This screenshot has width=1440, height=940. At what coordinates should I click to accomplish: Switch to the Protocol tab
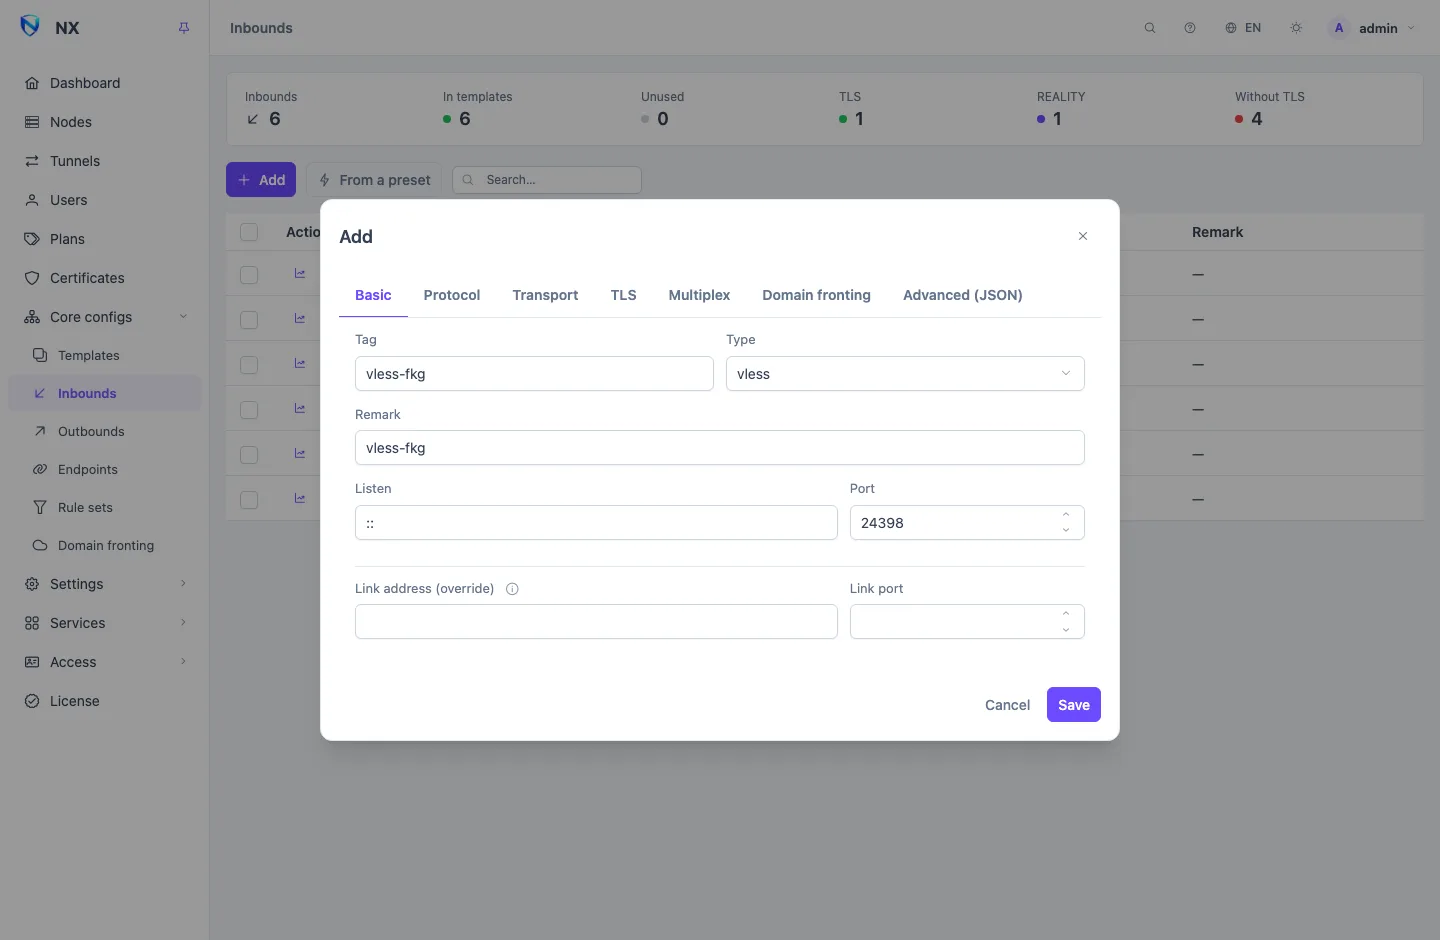pos(452,295)
